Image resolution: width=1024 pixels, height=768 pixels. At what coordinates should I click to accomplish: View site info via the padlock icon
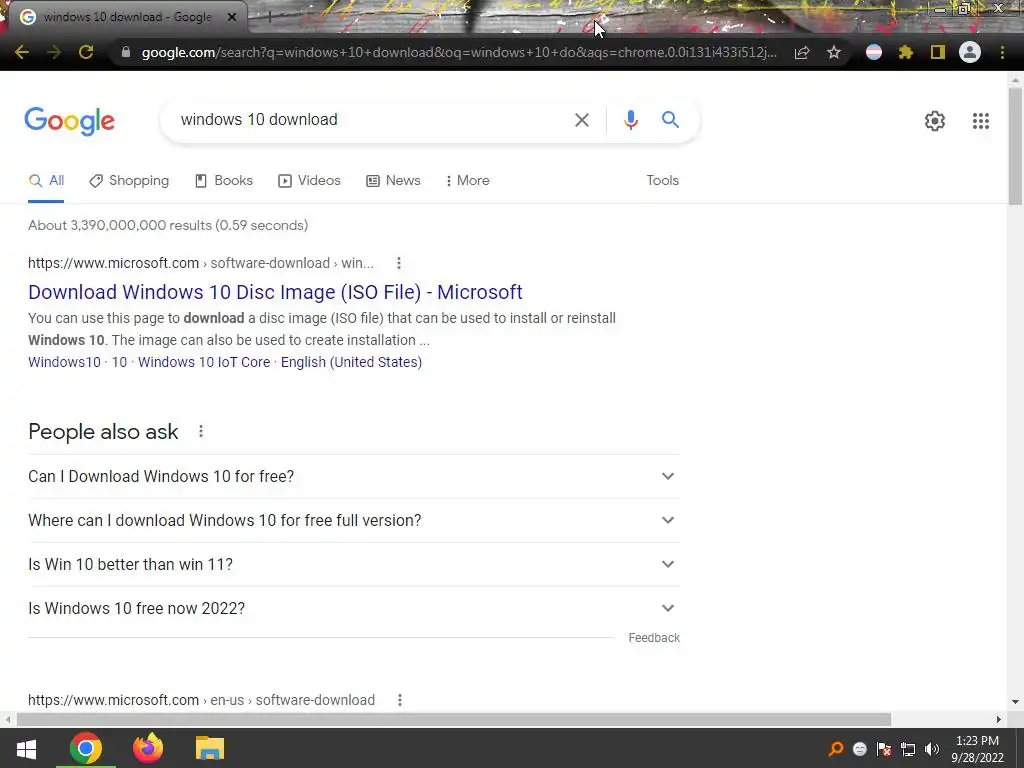point(125,52)
